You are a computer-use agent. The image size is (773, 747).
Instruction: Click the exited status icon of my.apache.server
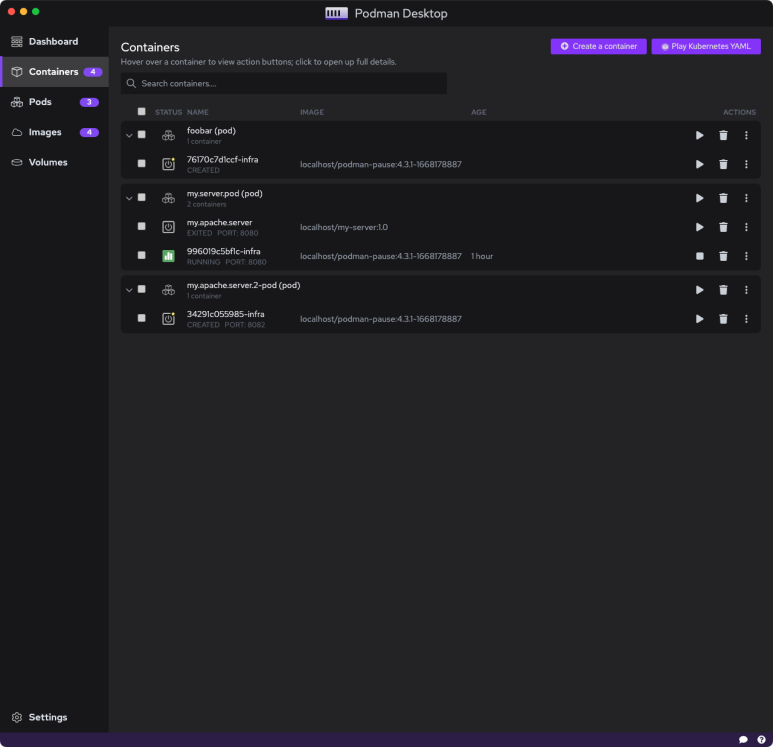168,227
